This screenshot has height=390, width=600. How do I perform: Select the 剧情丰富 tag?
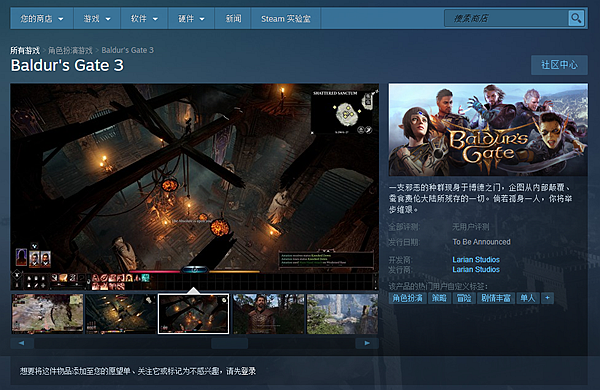[496, 298]
